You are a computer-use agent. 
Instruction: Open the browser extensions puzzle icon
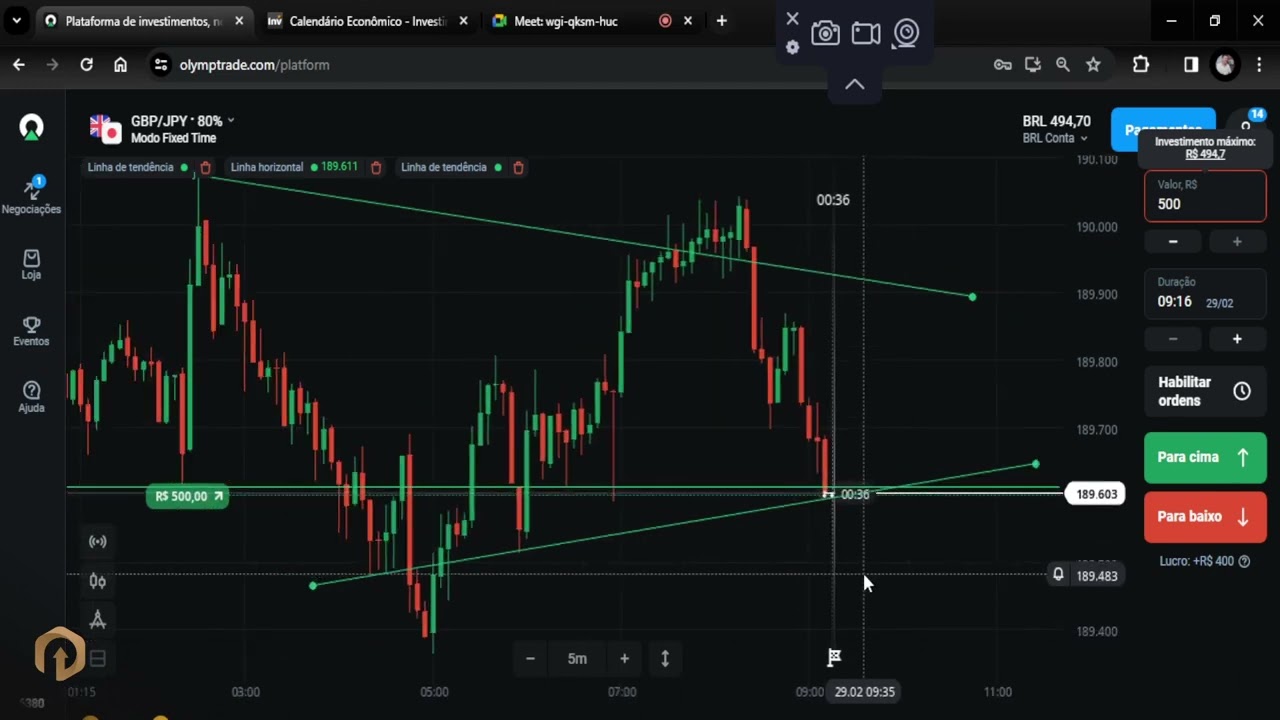[1141, 65]
